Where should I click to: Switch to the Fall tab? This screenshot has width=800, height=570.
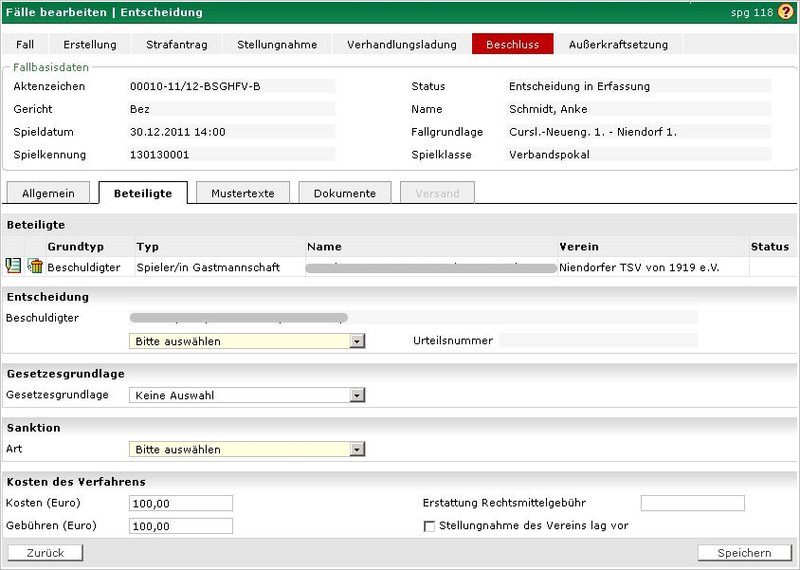tap(25, 44)
